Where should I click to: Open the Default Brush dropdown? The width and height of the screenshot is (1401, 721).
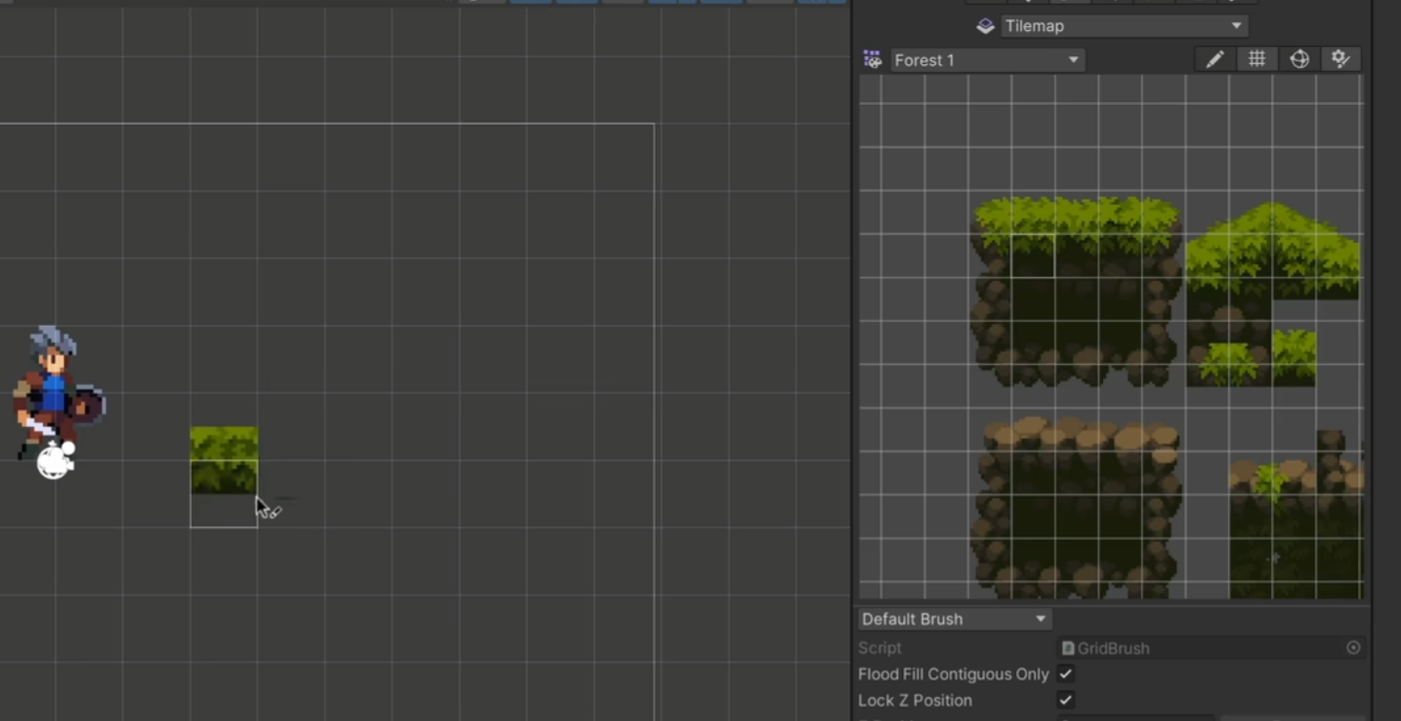(x=953, y=619)
